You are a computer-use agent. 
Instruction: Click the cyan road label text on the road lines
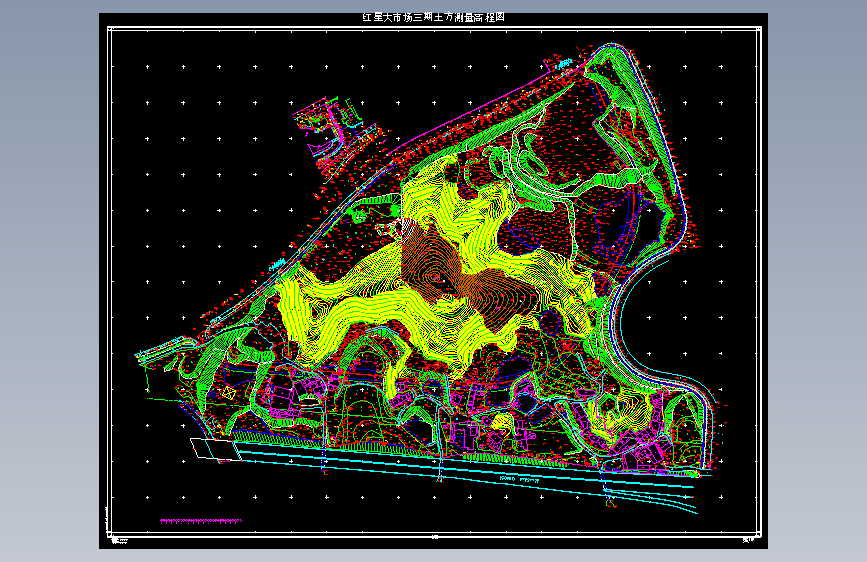point(519,479)
